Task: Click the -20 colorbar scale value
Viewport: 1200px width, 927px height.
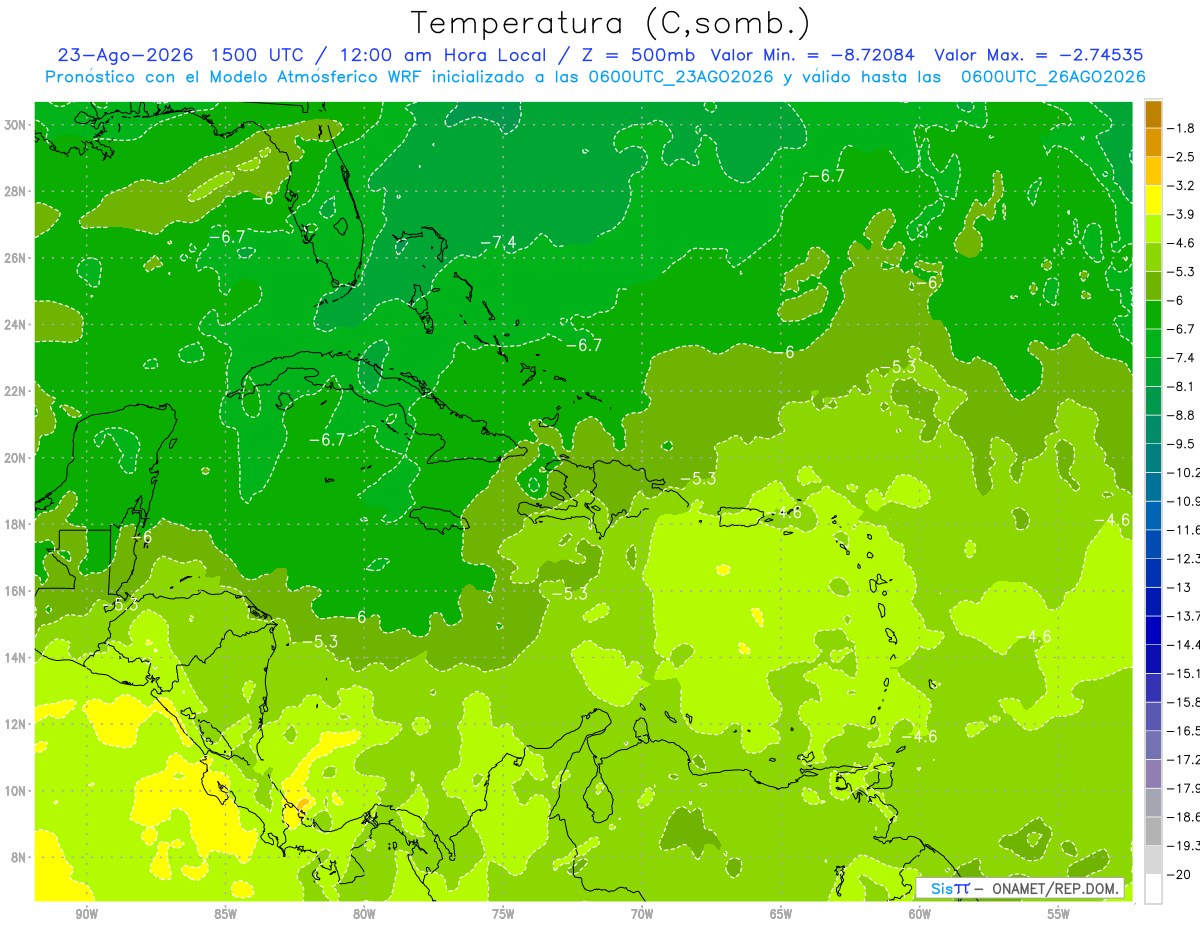Action: pos(1177,874)
